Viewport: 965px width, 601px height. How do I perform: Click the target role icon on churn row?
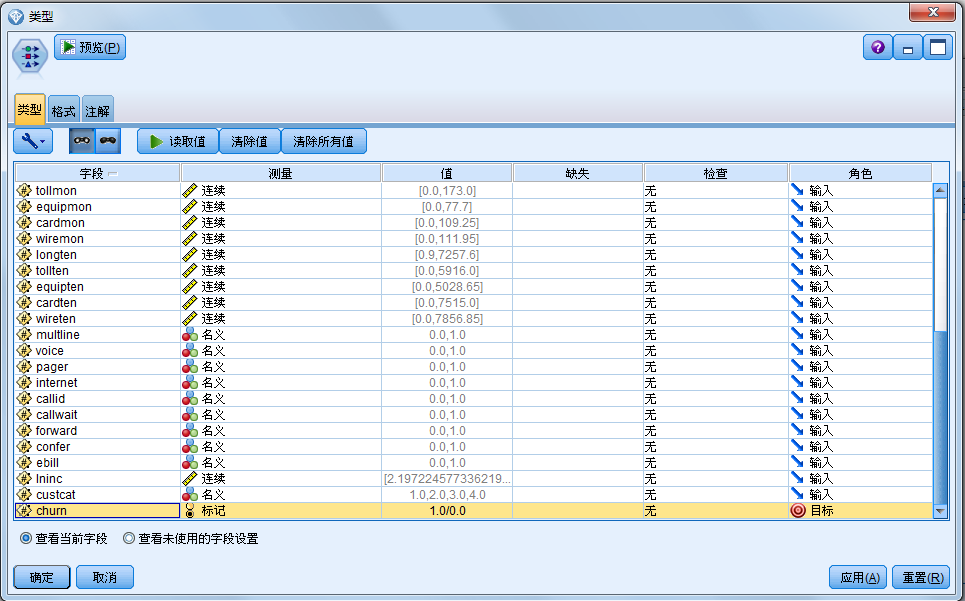798,510
